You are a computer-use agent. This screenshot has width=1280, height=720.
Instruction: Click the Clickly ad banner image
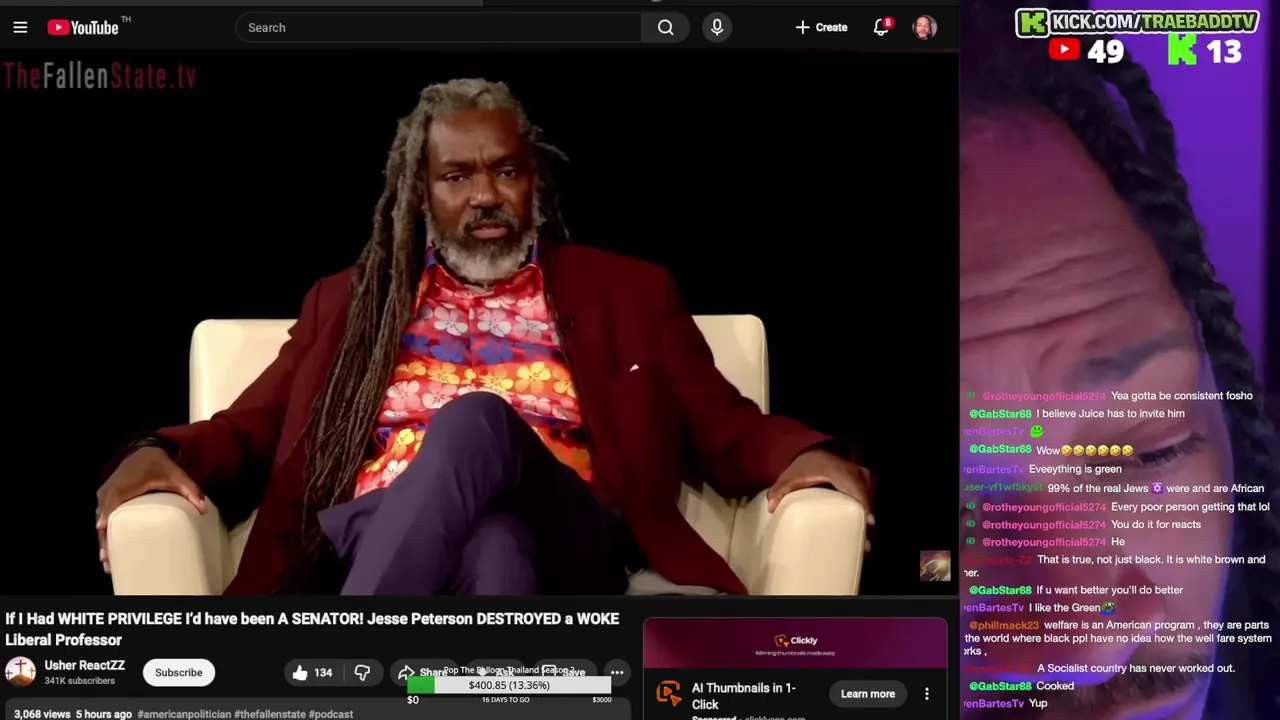795,643
